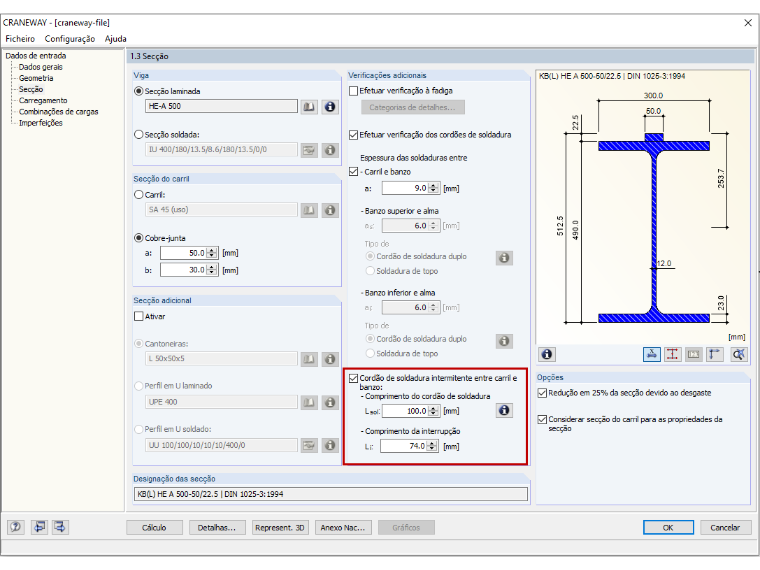
Task: Confirm with OK button
Action: [668, 527]
